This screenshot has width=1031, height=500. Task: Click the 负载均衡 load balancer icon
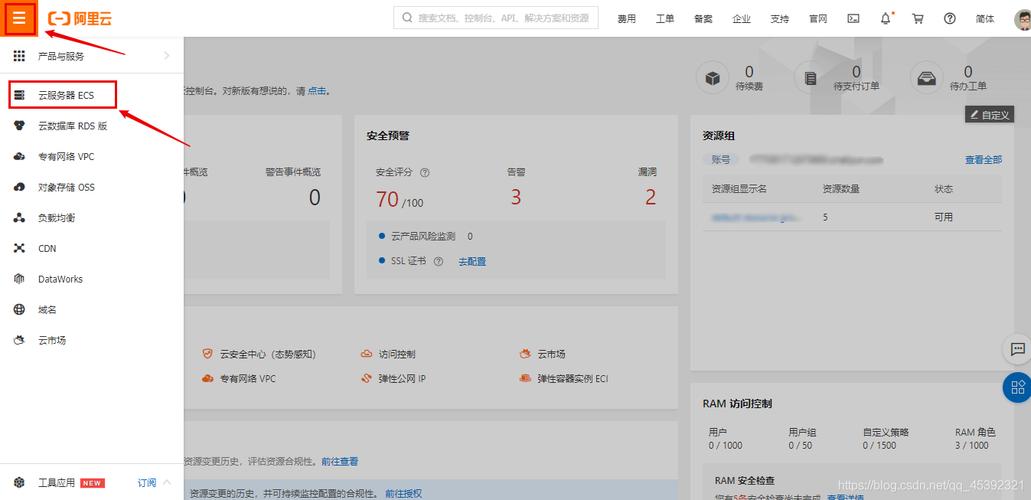(x=19, y=218)
